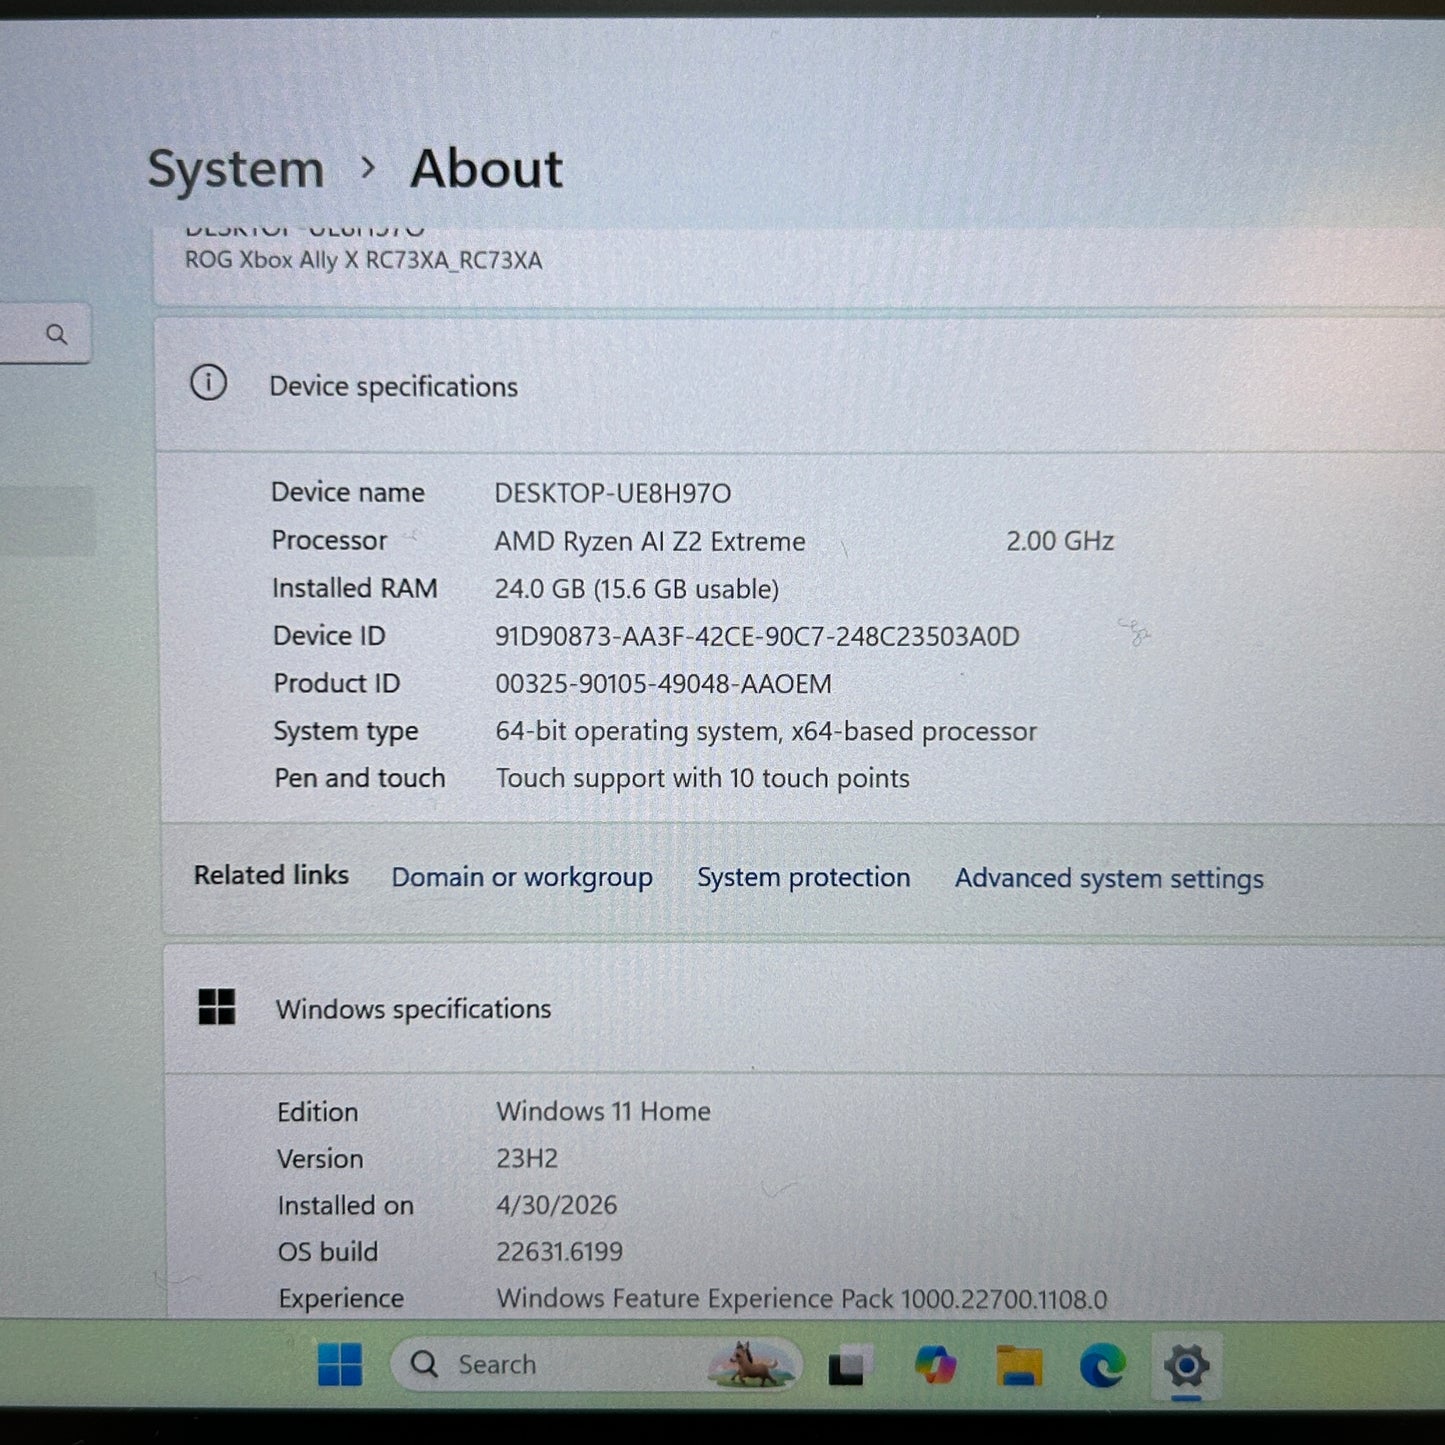
Task: Click the Installed RAM label
Action: [x=355, y=588]
